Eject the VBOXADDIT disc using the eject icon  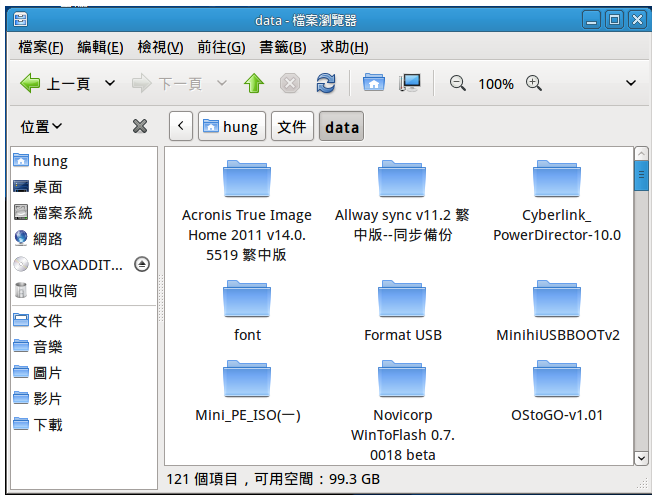[x=142, y=264]
